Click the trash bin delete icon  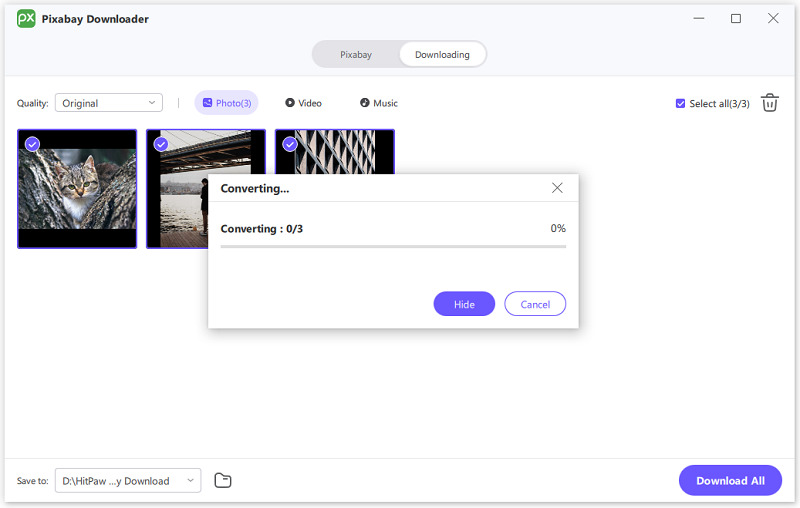tap(769, 103)
